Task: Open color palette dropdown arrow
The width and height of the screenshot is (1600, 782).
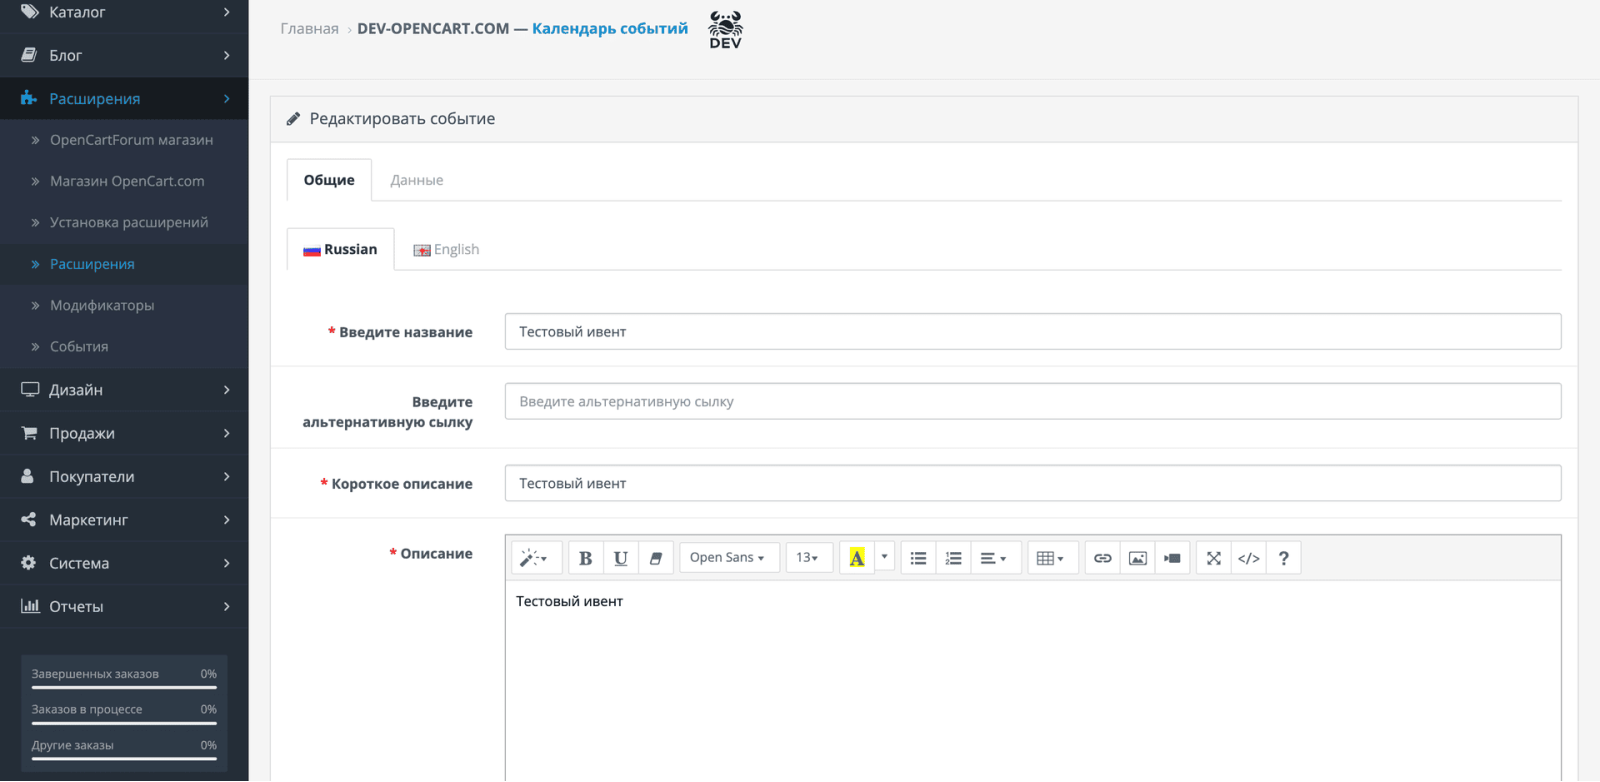Action: (x=885, y=557)
